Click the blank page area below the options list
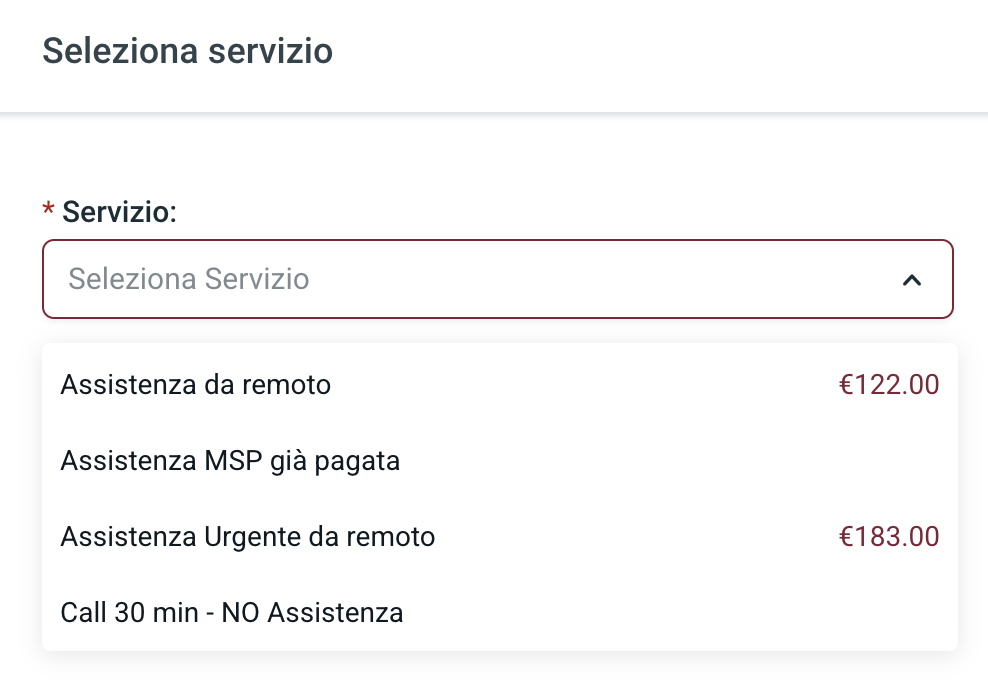The image size is (988, 698). click(x=497, y=675)
